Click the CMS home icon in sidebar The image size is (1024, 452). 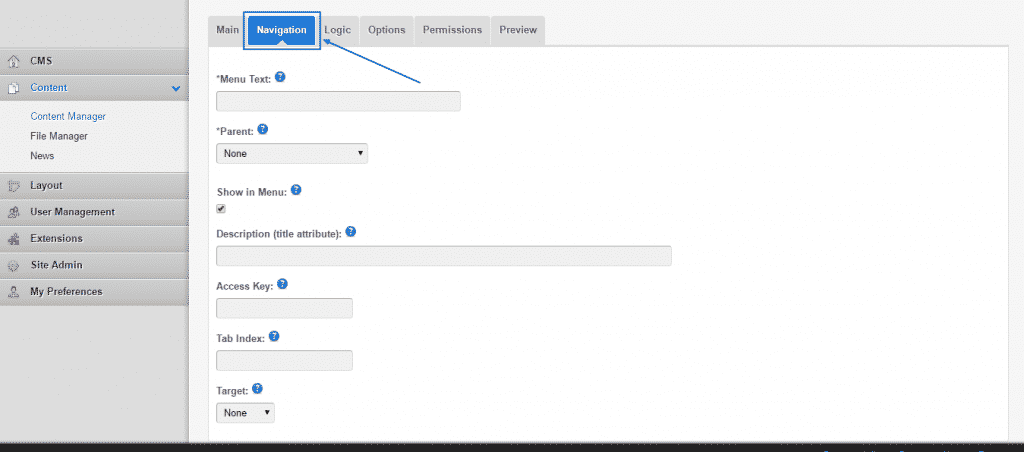pyautogui.click(x=13, y=61)
